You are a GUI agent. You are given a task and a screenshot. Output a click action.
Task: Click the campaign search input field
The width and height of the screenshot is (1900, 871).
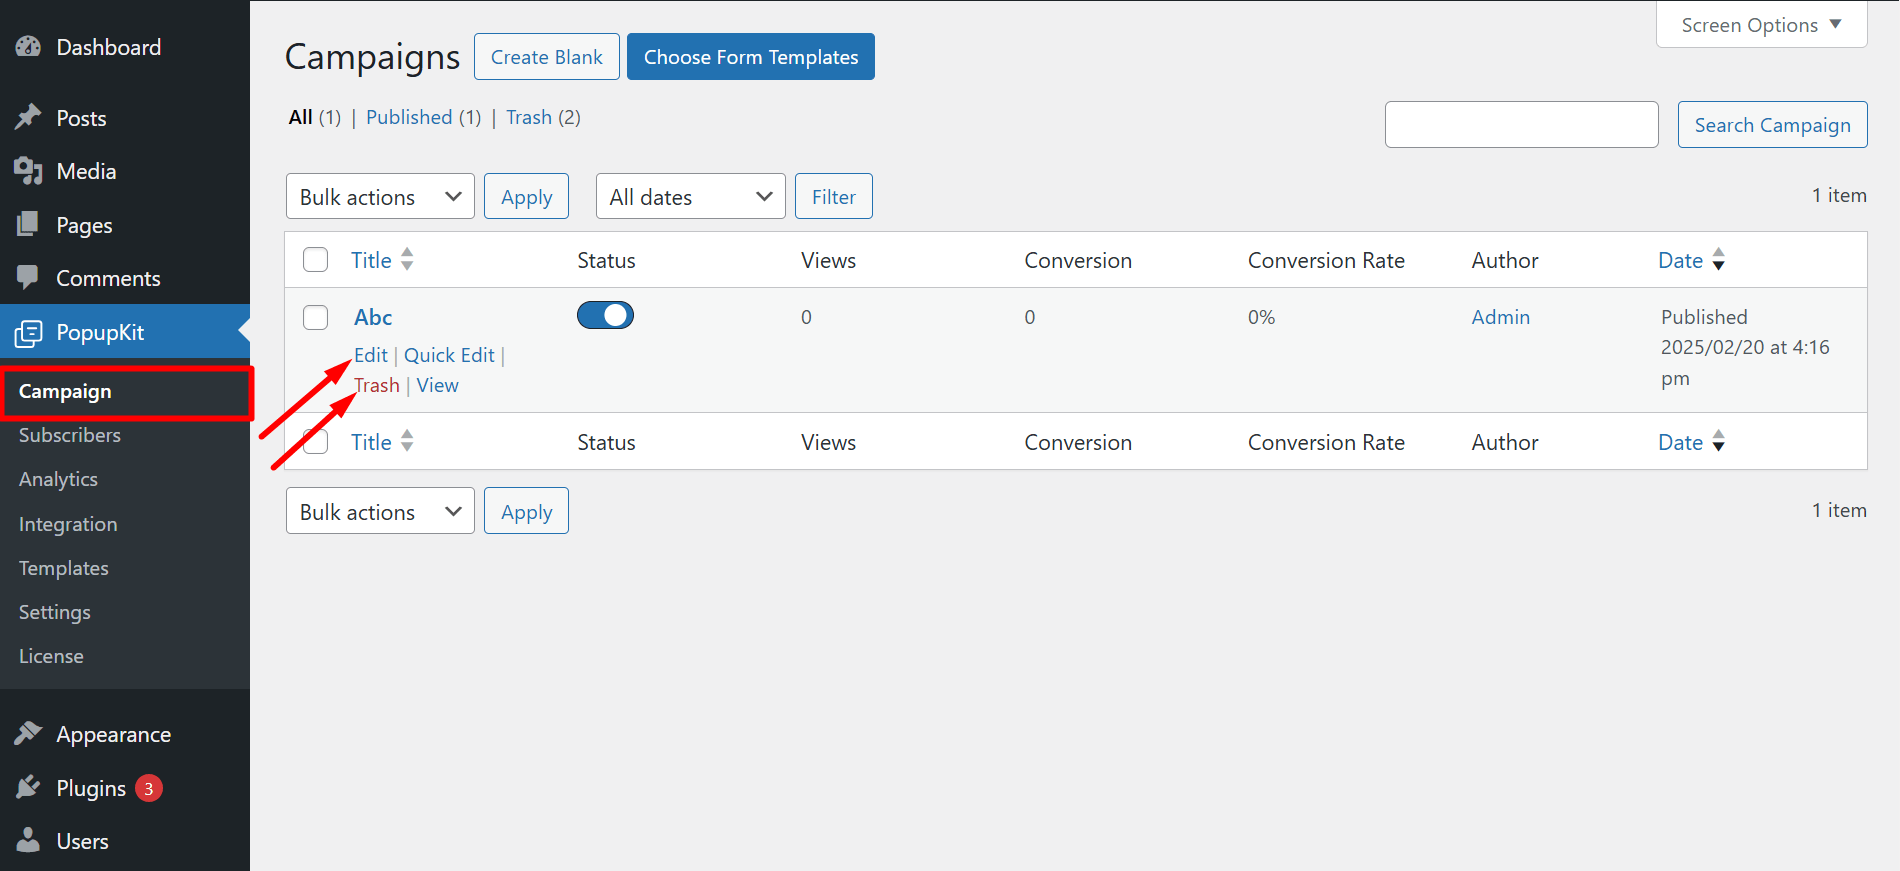[1521, 125]
